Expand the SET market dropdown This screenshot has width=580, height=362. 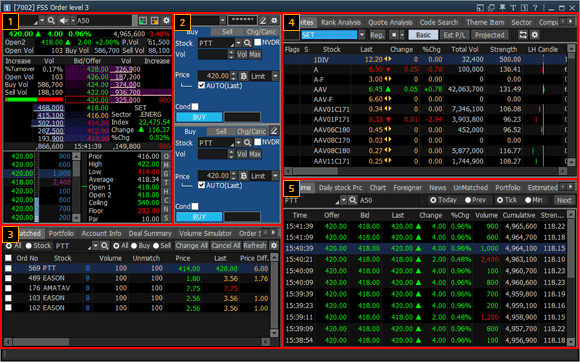[362, 35]
